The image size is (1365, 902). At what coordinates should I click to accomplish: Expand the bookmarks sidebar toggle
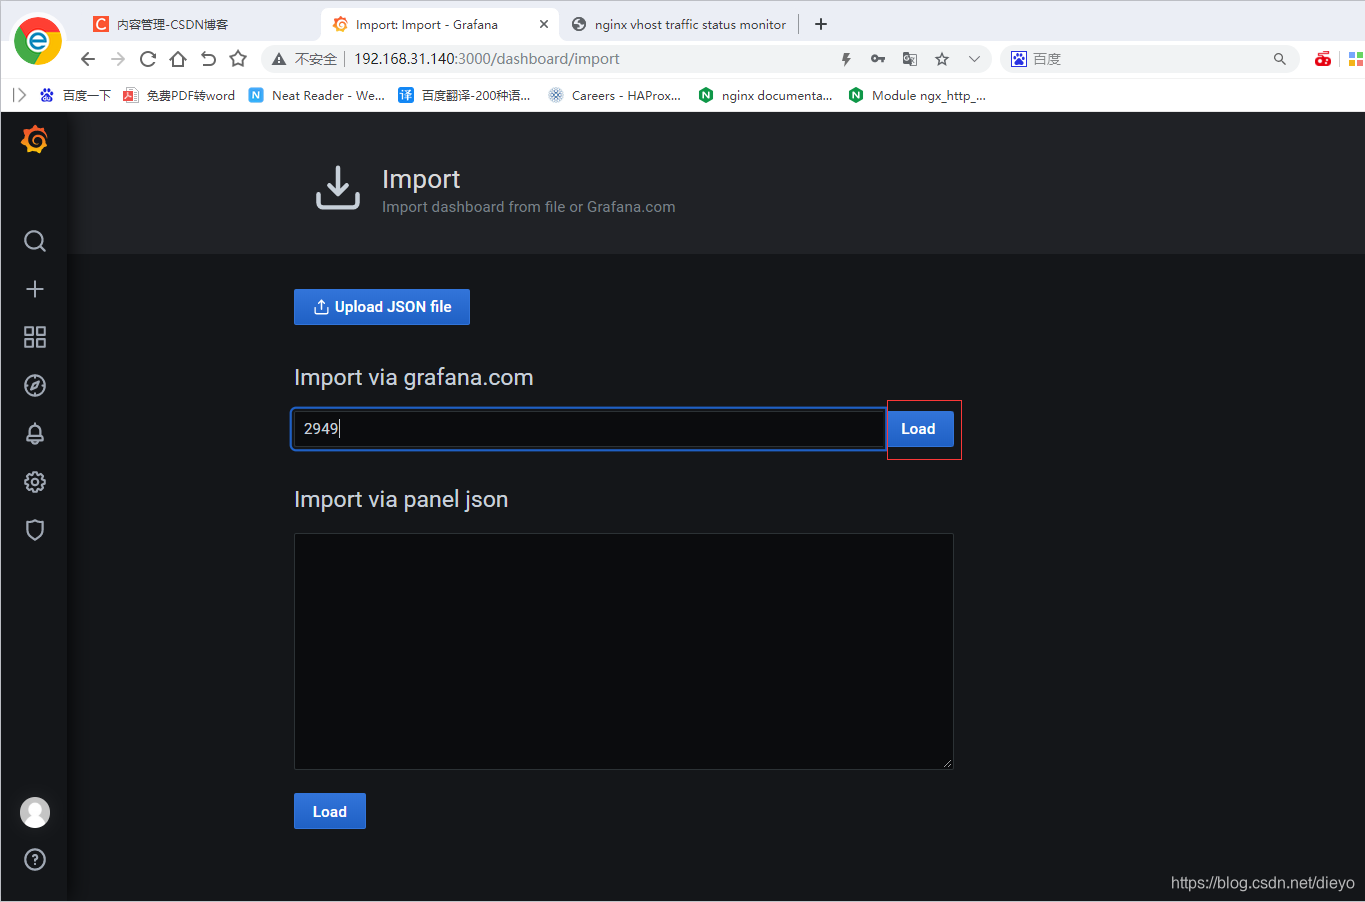click(19, 95)
